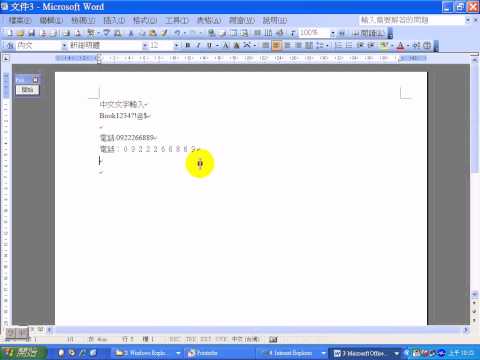Open the 檢視 (View) menu

pyautogui.click(x=83, y=21)
